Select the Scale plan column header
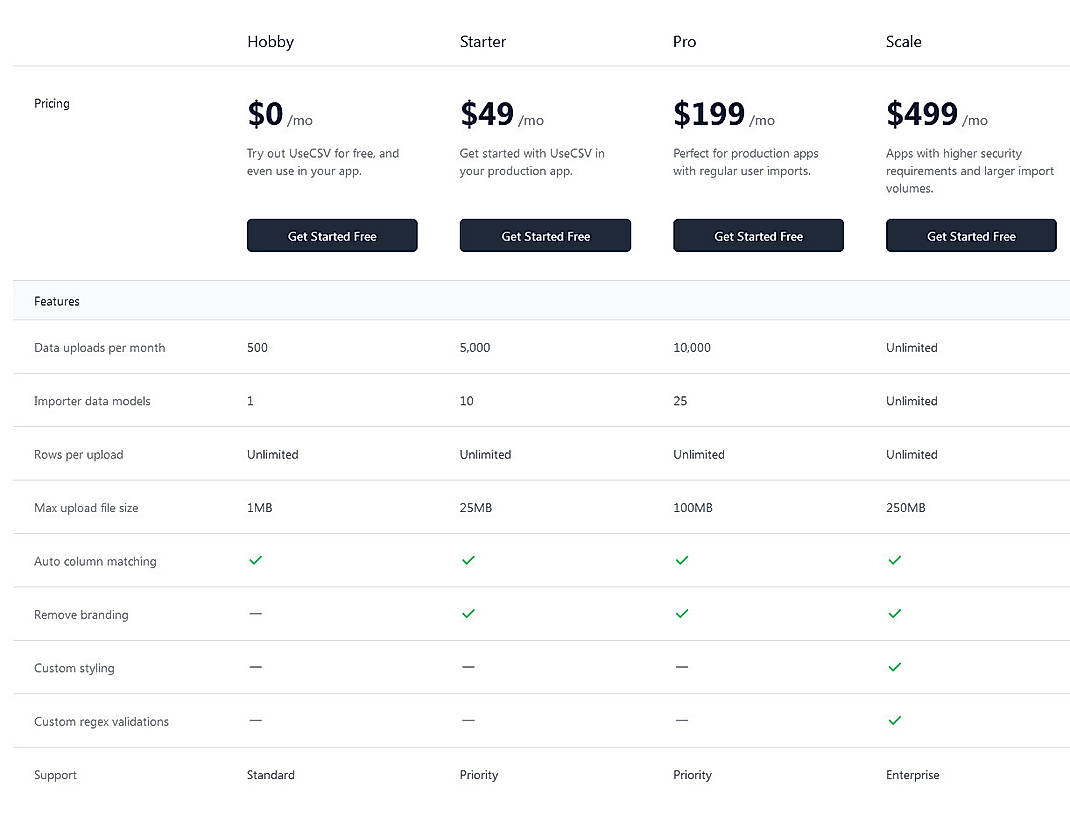The width and height of the screenshot is (1070, 828). [903, 42]
